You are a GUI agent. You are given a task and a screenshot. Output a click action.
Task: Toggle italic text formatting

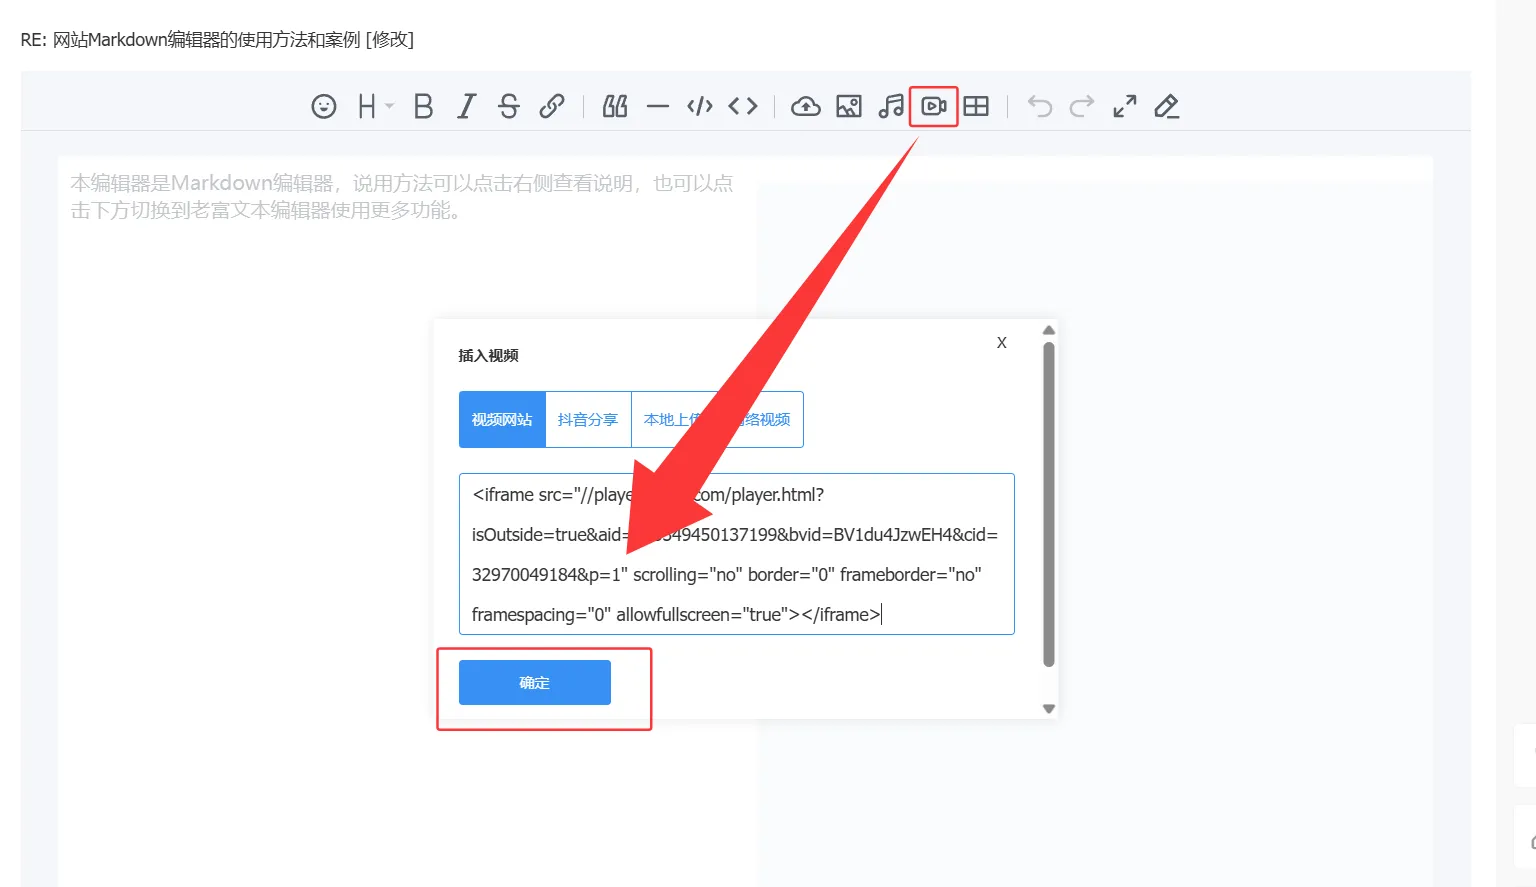click(x=466, y=106)
